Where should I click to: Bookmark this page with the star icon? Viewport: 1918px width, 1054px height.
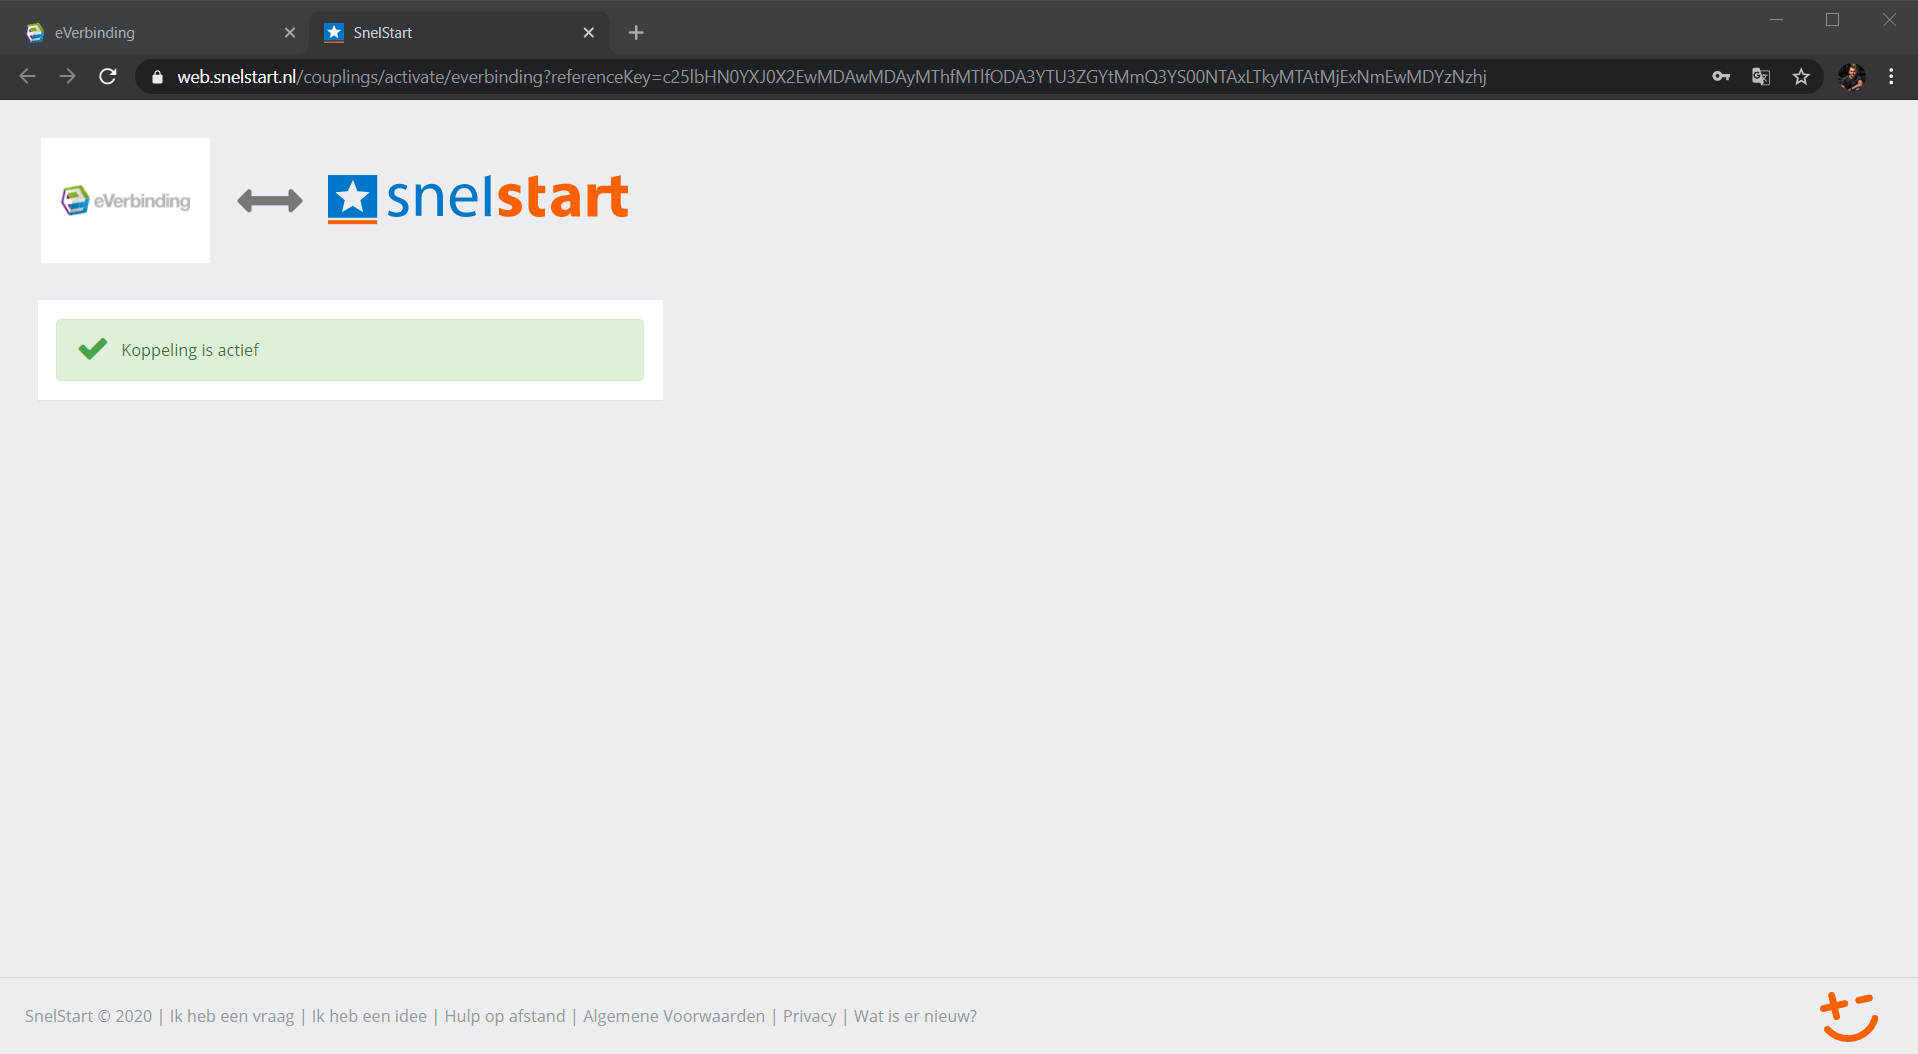1801,77
